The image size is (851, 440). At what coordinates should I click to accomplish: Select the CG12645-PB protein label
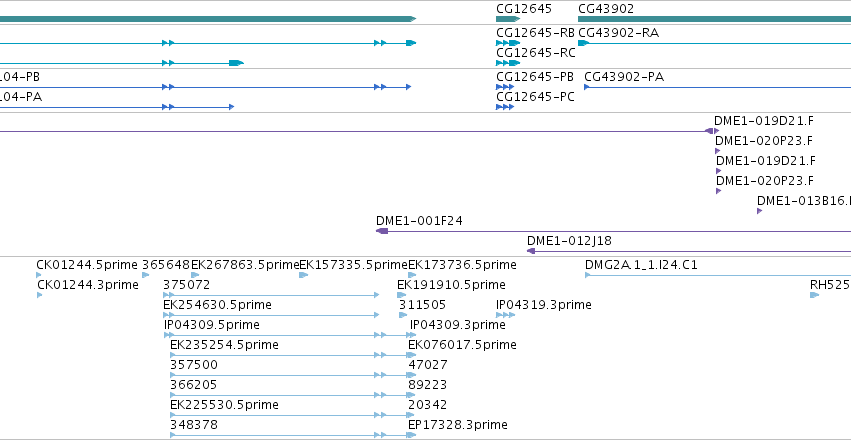click(535, 77)
